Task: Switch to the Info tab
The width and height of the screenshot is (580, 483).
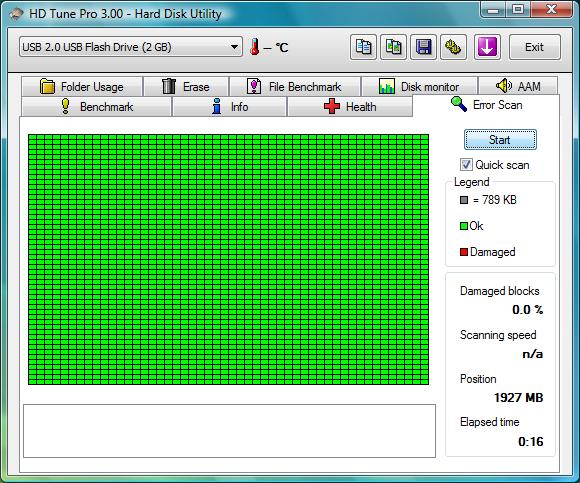Action: click(229, 107)
